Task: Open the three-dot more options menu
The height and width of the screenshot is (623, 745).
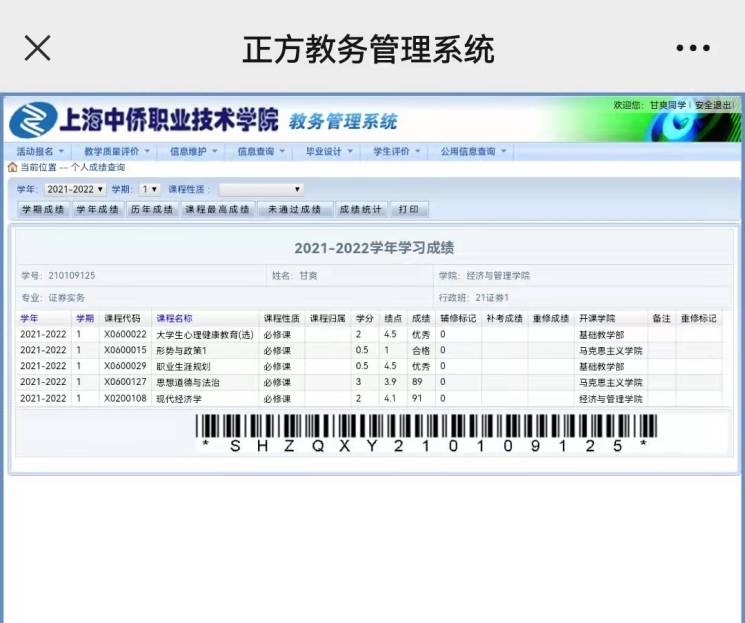Action: (692, 48)
